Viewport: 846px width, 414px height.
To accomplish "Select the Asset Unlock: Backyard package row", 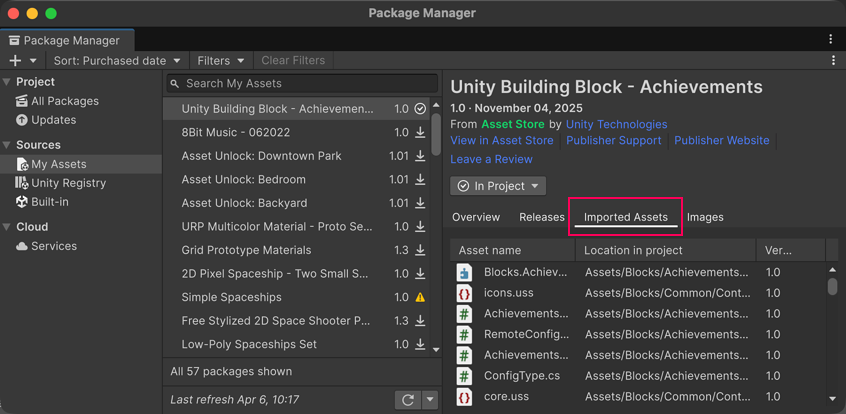I will [x=296, y=203].
